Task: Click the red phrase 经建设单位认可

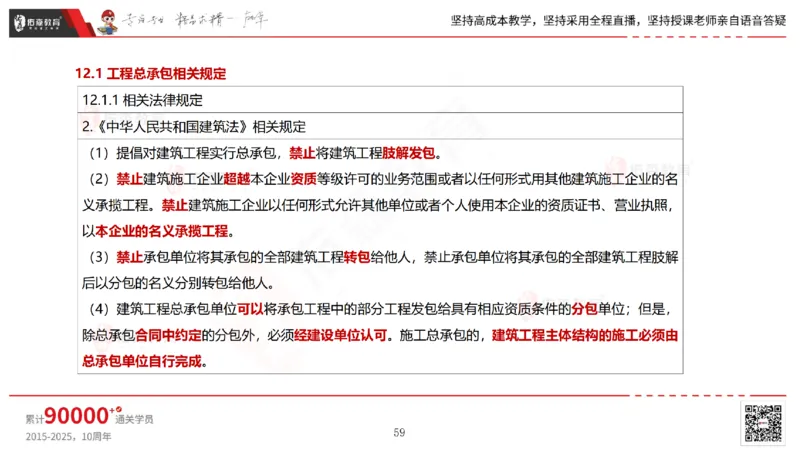Action: [x=340, y=335]
